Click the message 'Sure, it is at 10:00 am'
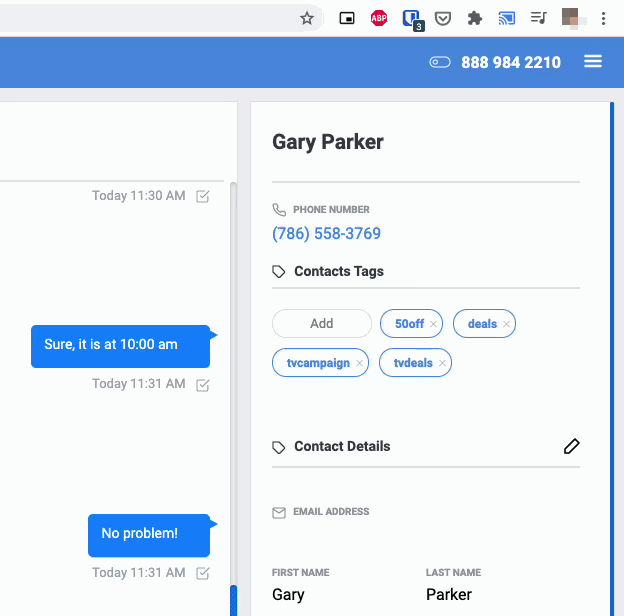Image resolution: width=624 pixels, height=616 pixels. [121, 347]
